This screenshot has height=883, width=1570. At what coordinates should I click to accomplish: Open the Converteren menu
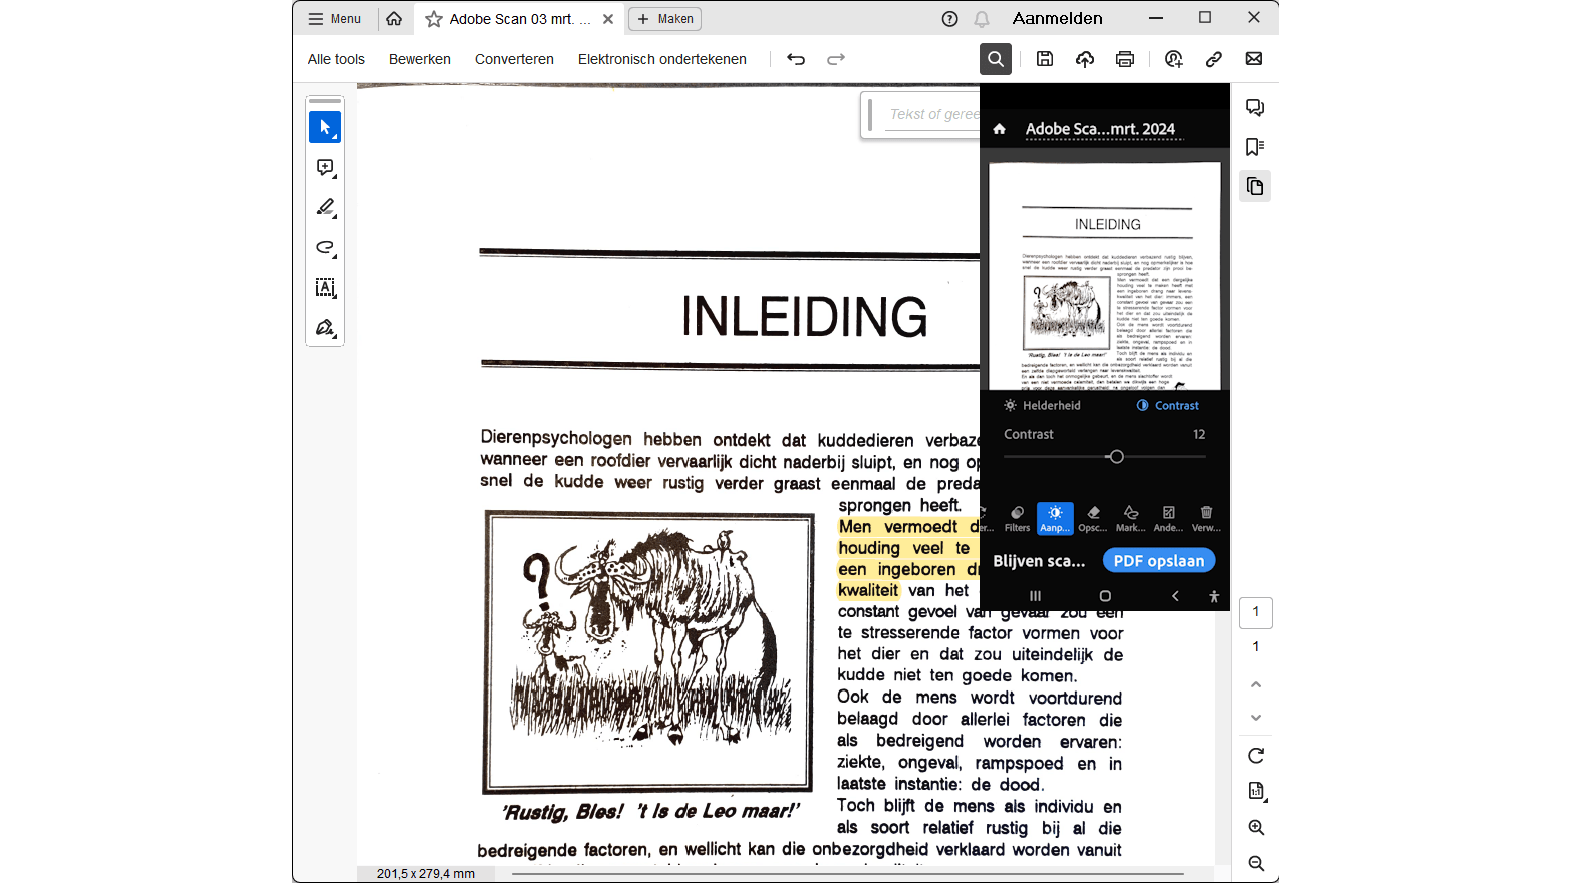coord(514,59)
